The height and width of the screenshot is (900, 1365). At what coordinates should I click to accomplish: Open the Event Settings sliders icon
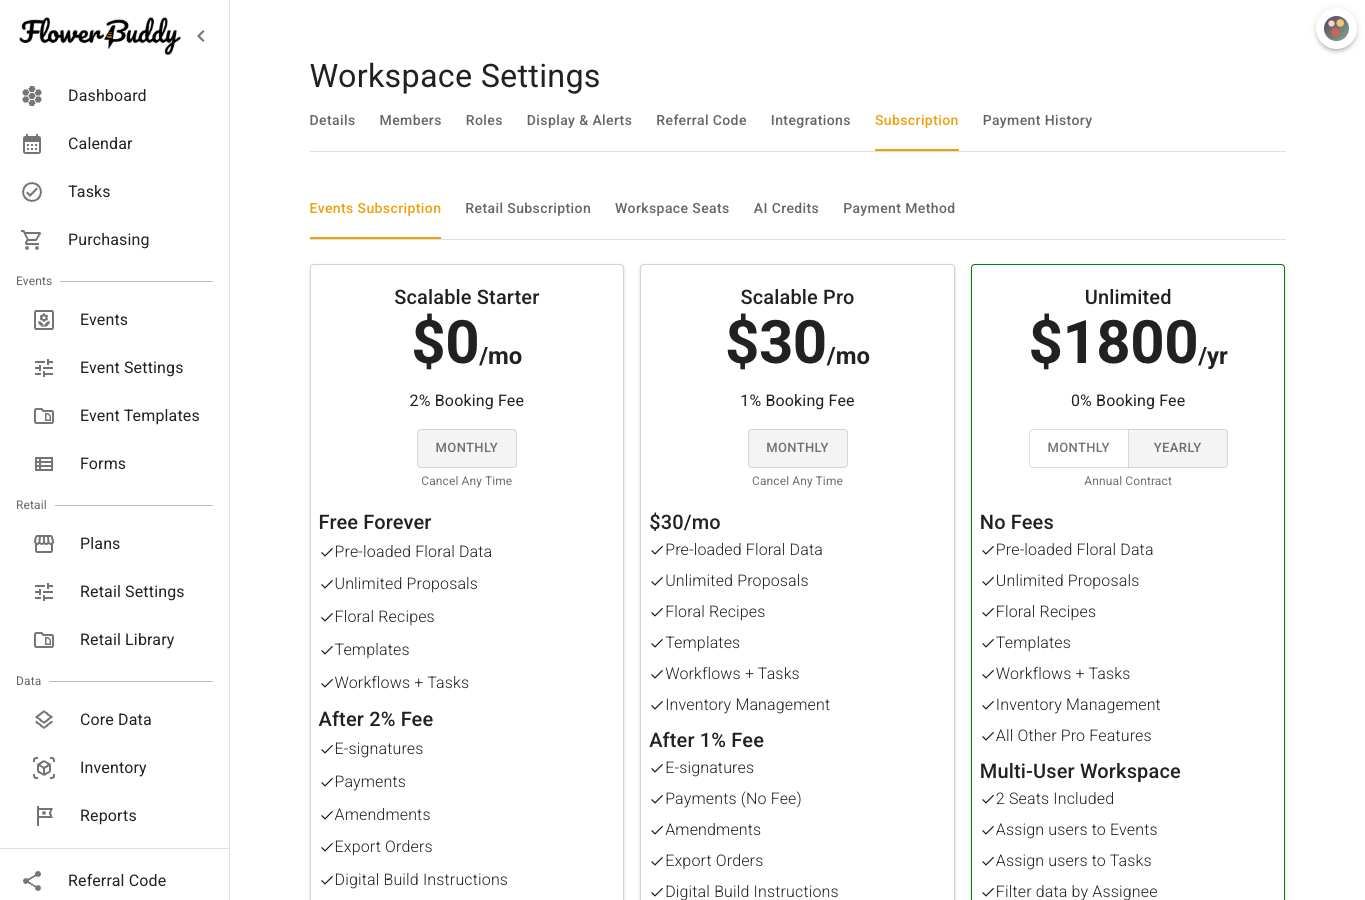(x=44, y=368)
